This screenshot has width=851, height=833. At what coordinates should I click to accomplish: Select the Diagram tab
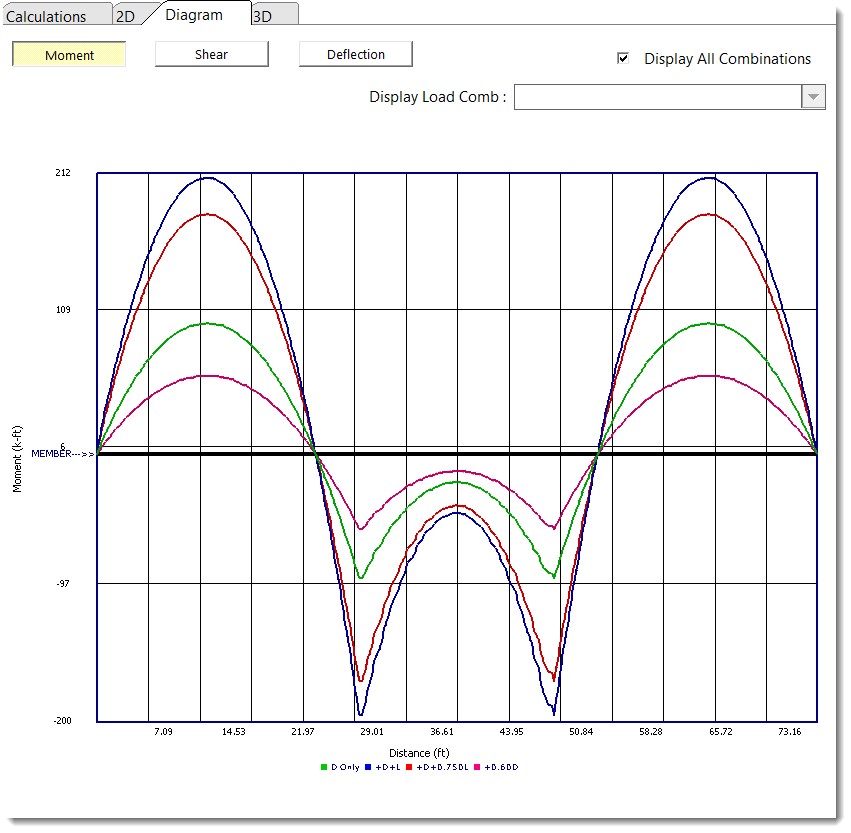194,15
